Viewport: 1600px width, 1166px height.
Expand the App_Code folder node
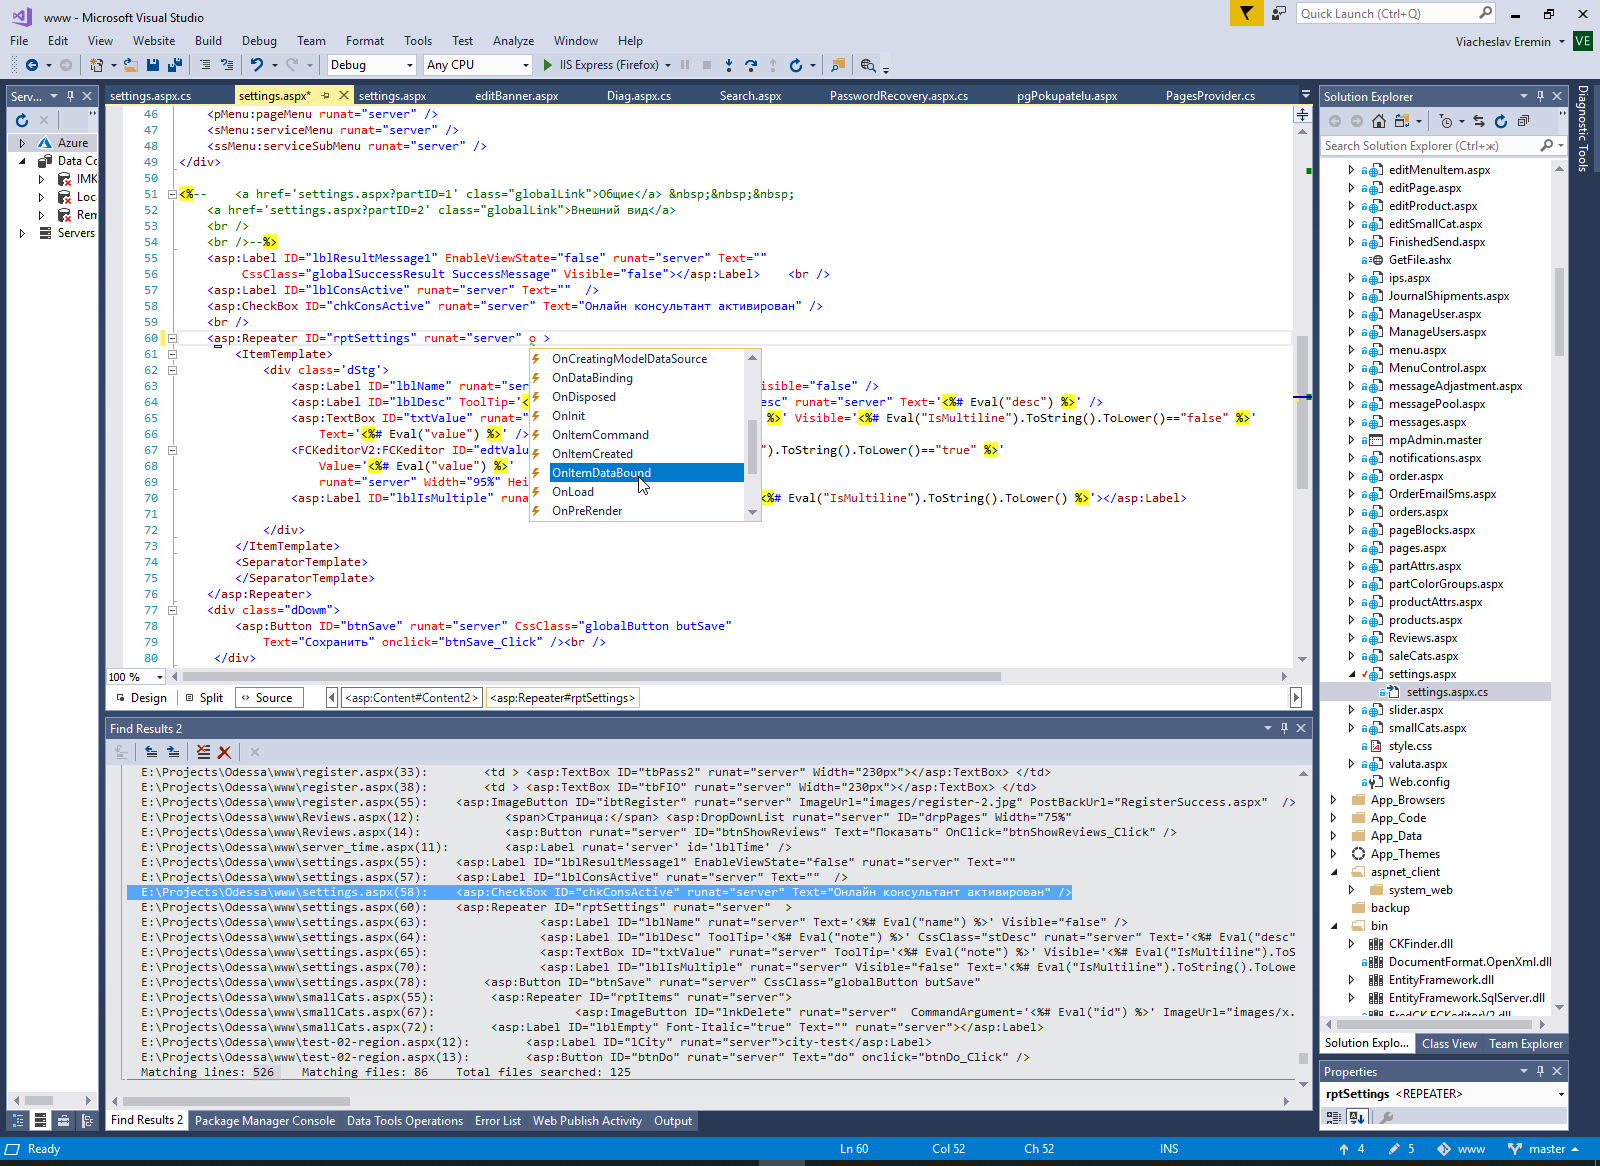(x=1333, y=818)
